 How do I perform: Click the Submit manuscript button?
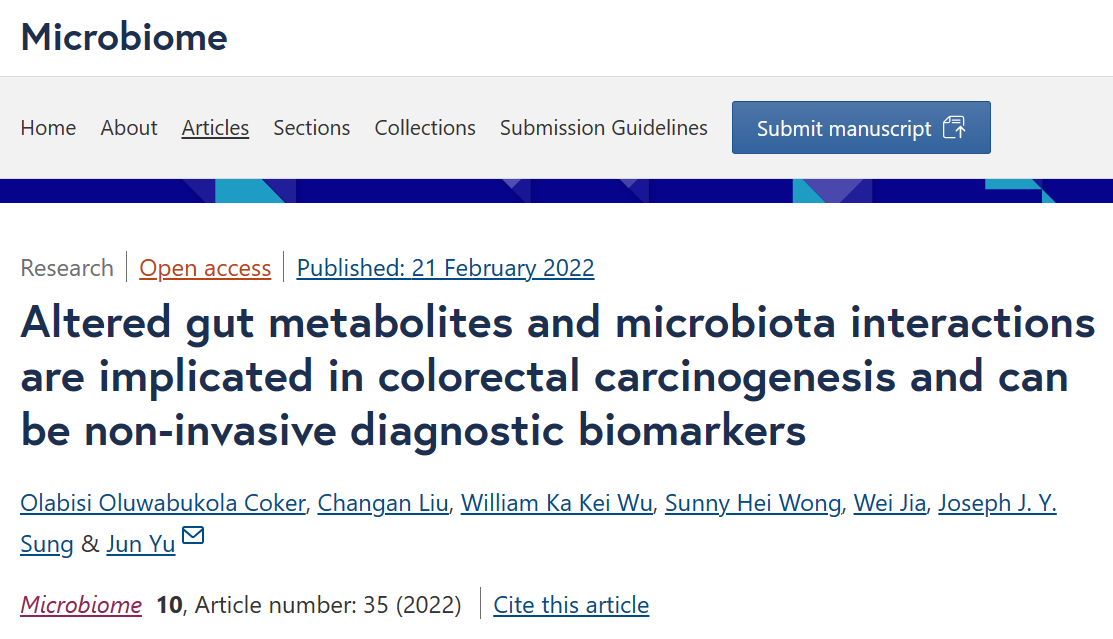pos(861,128)
